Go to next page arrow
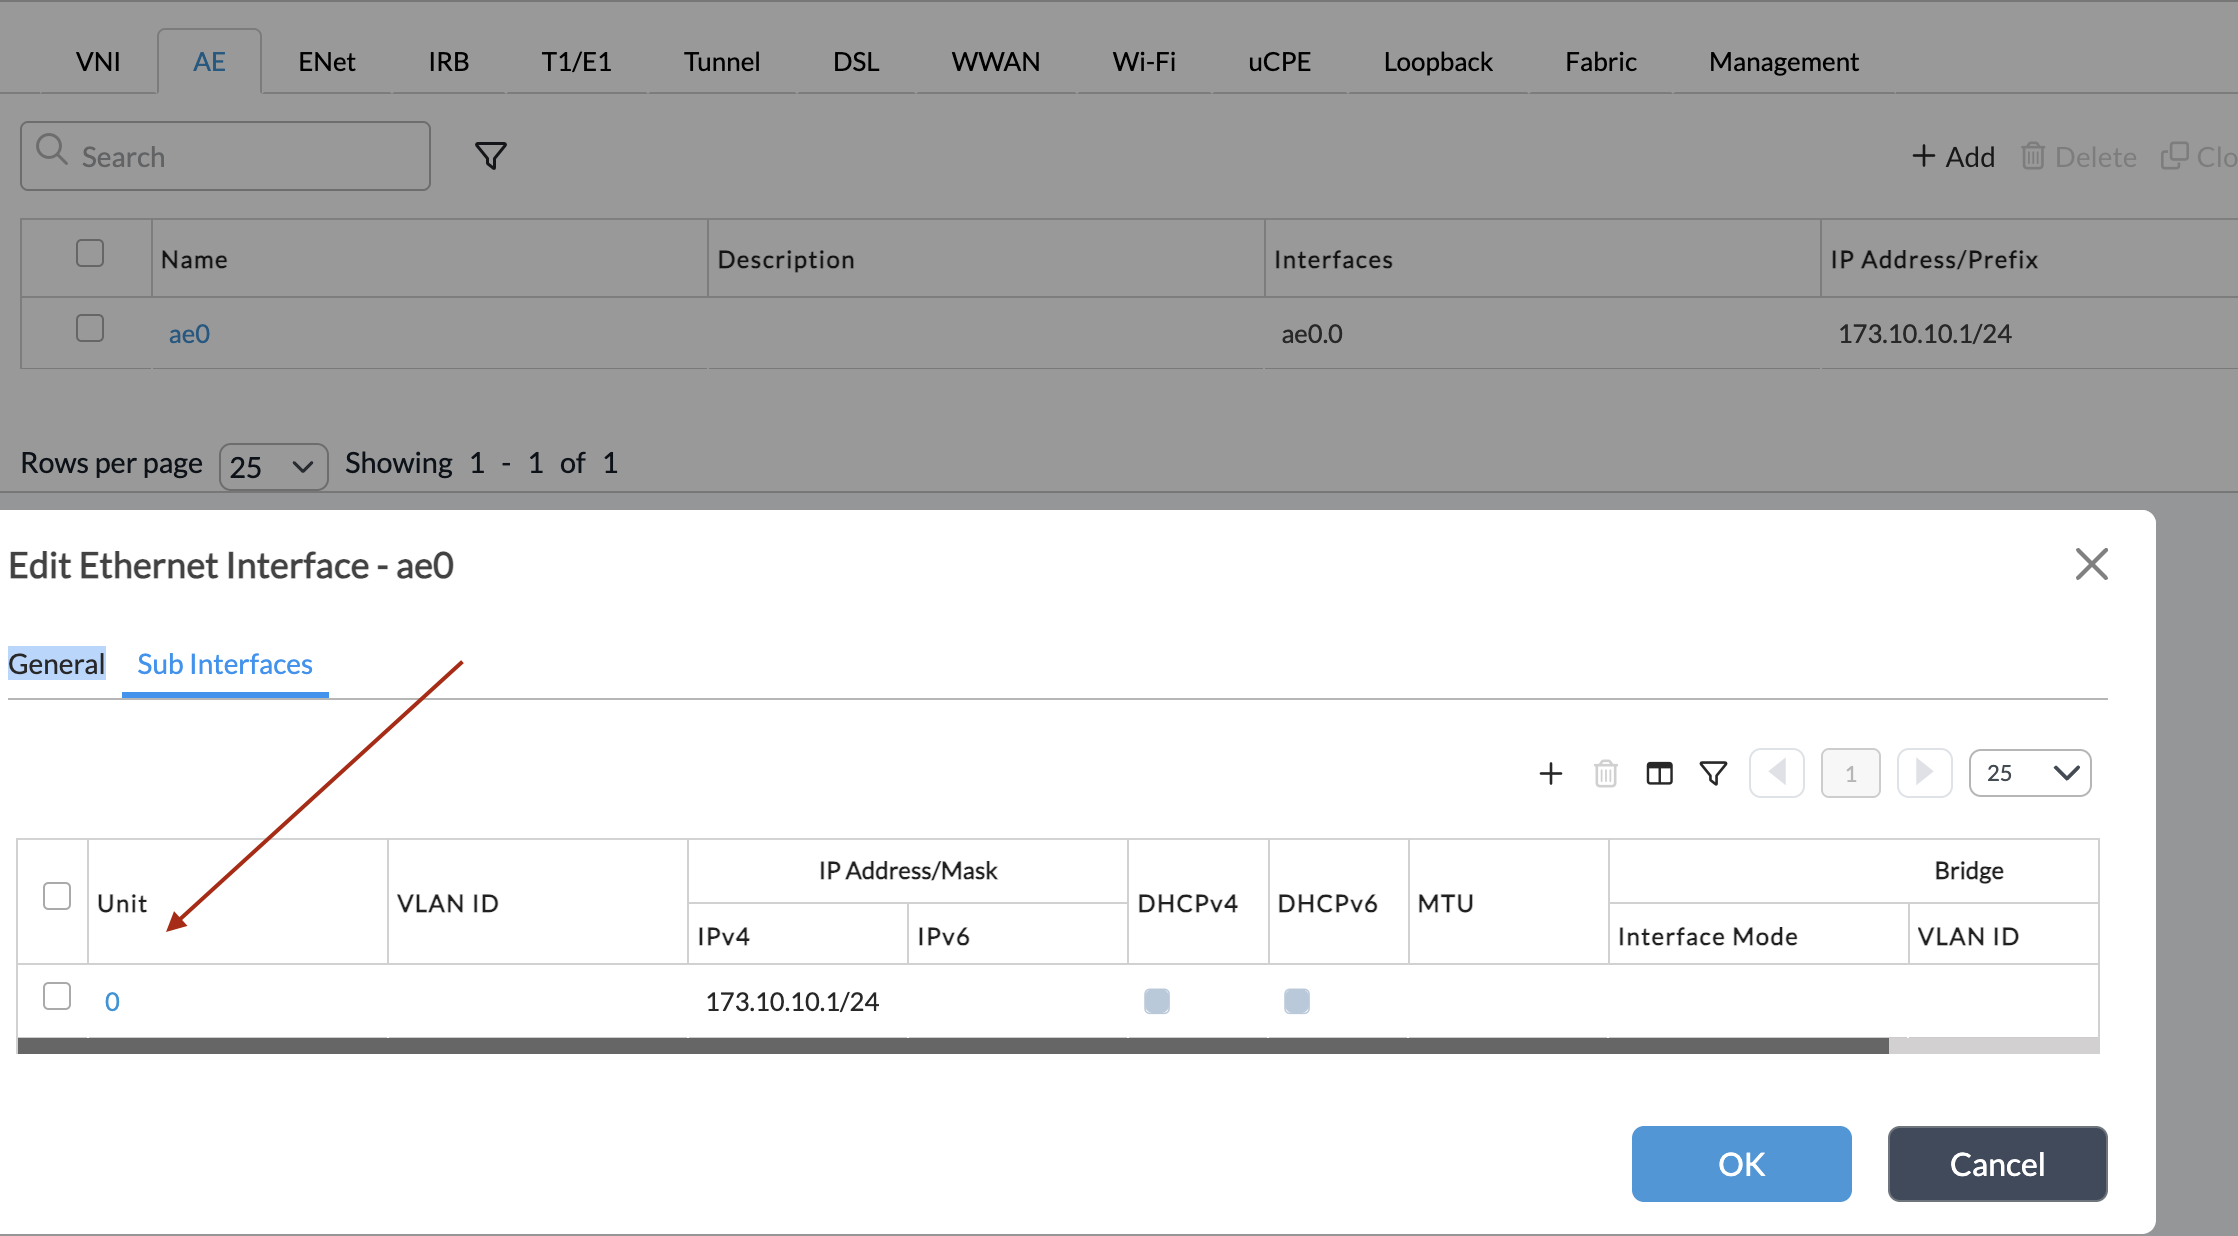The height and width of the screenshot is (1236, 2238). [x=1924, y=773]
